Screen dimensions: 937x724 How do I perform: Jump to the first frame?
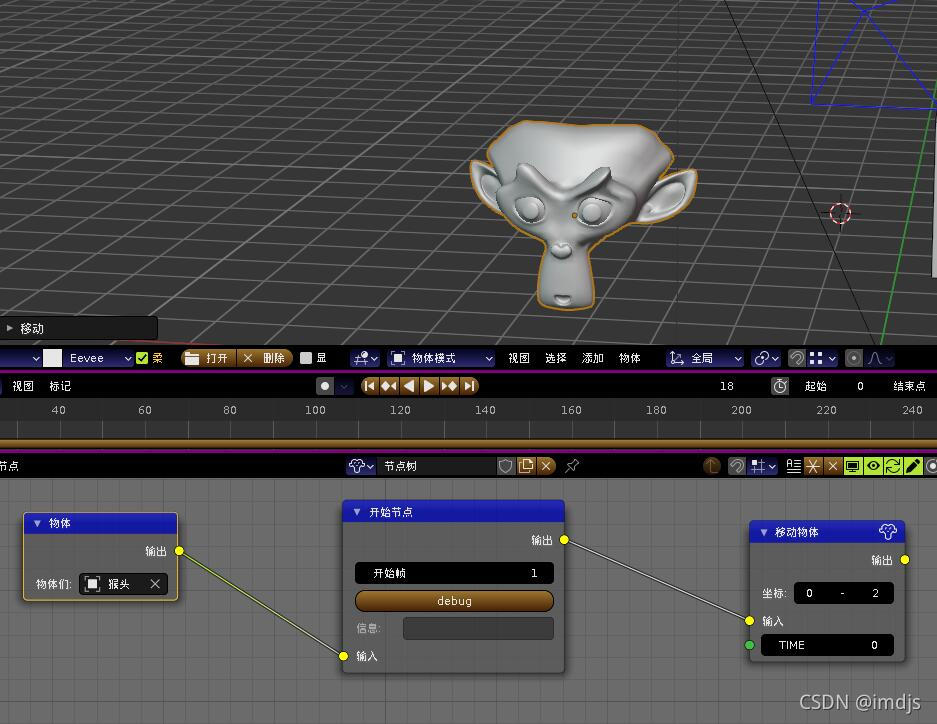pyautogui.click(x=370, y=386)
